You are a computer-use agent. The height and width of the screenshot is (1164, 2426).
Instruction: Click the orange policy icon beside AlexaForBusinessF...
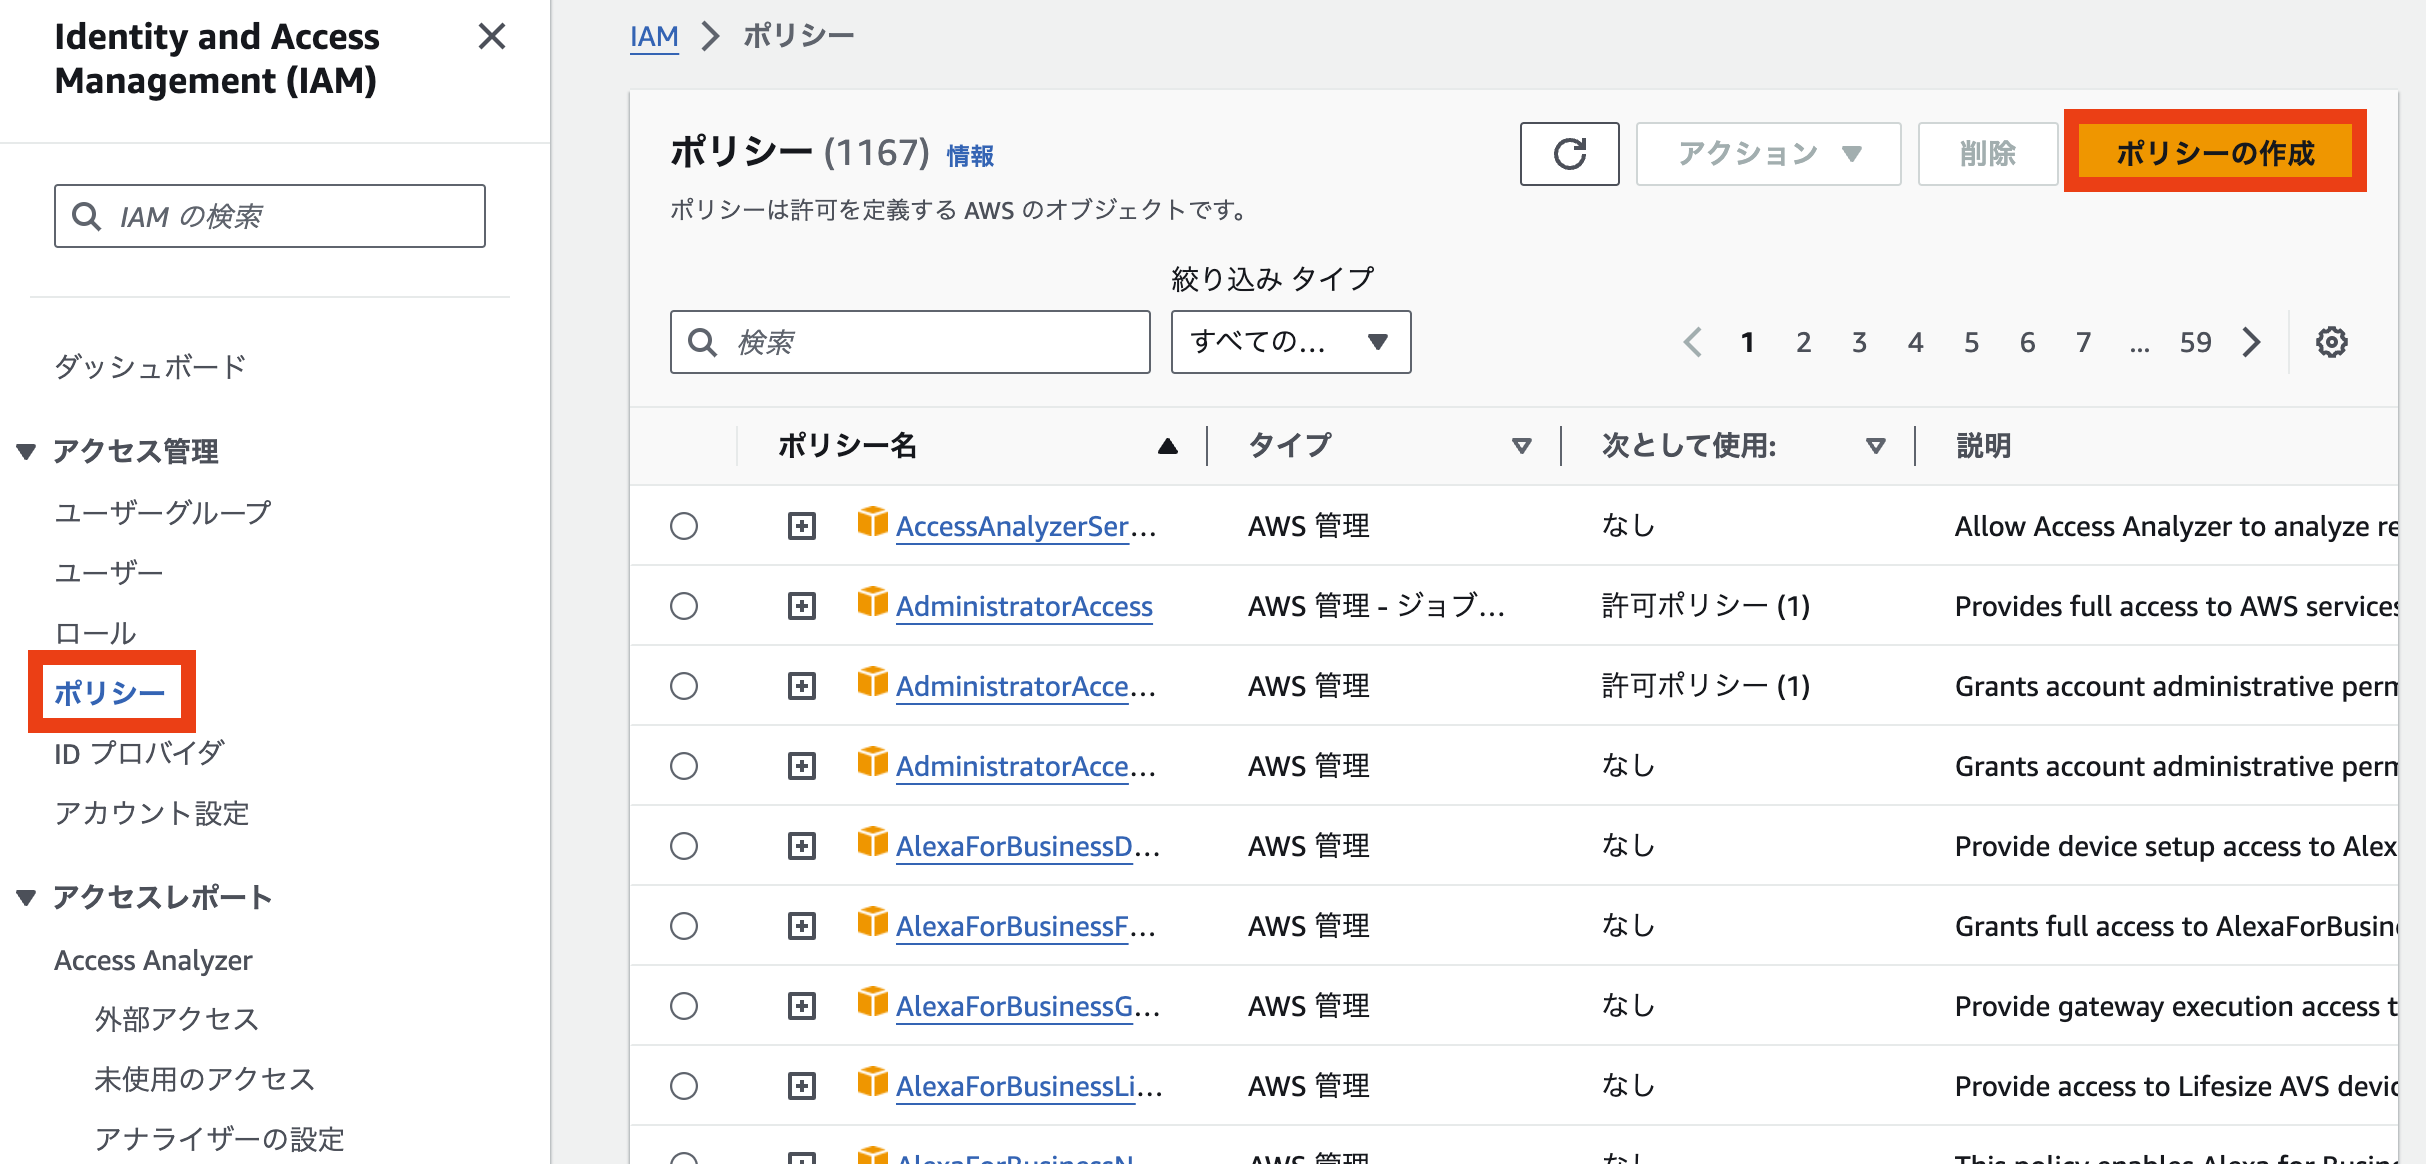click(871, 925)
